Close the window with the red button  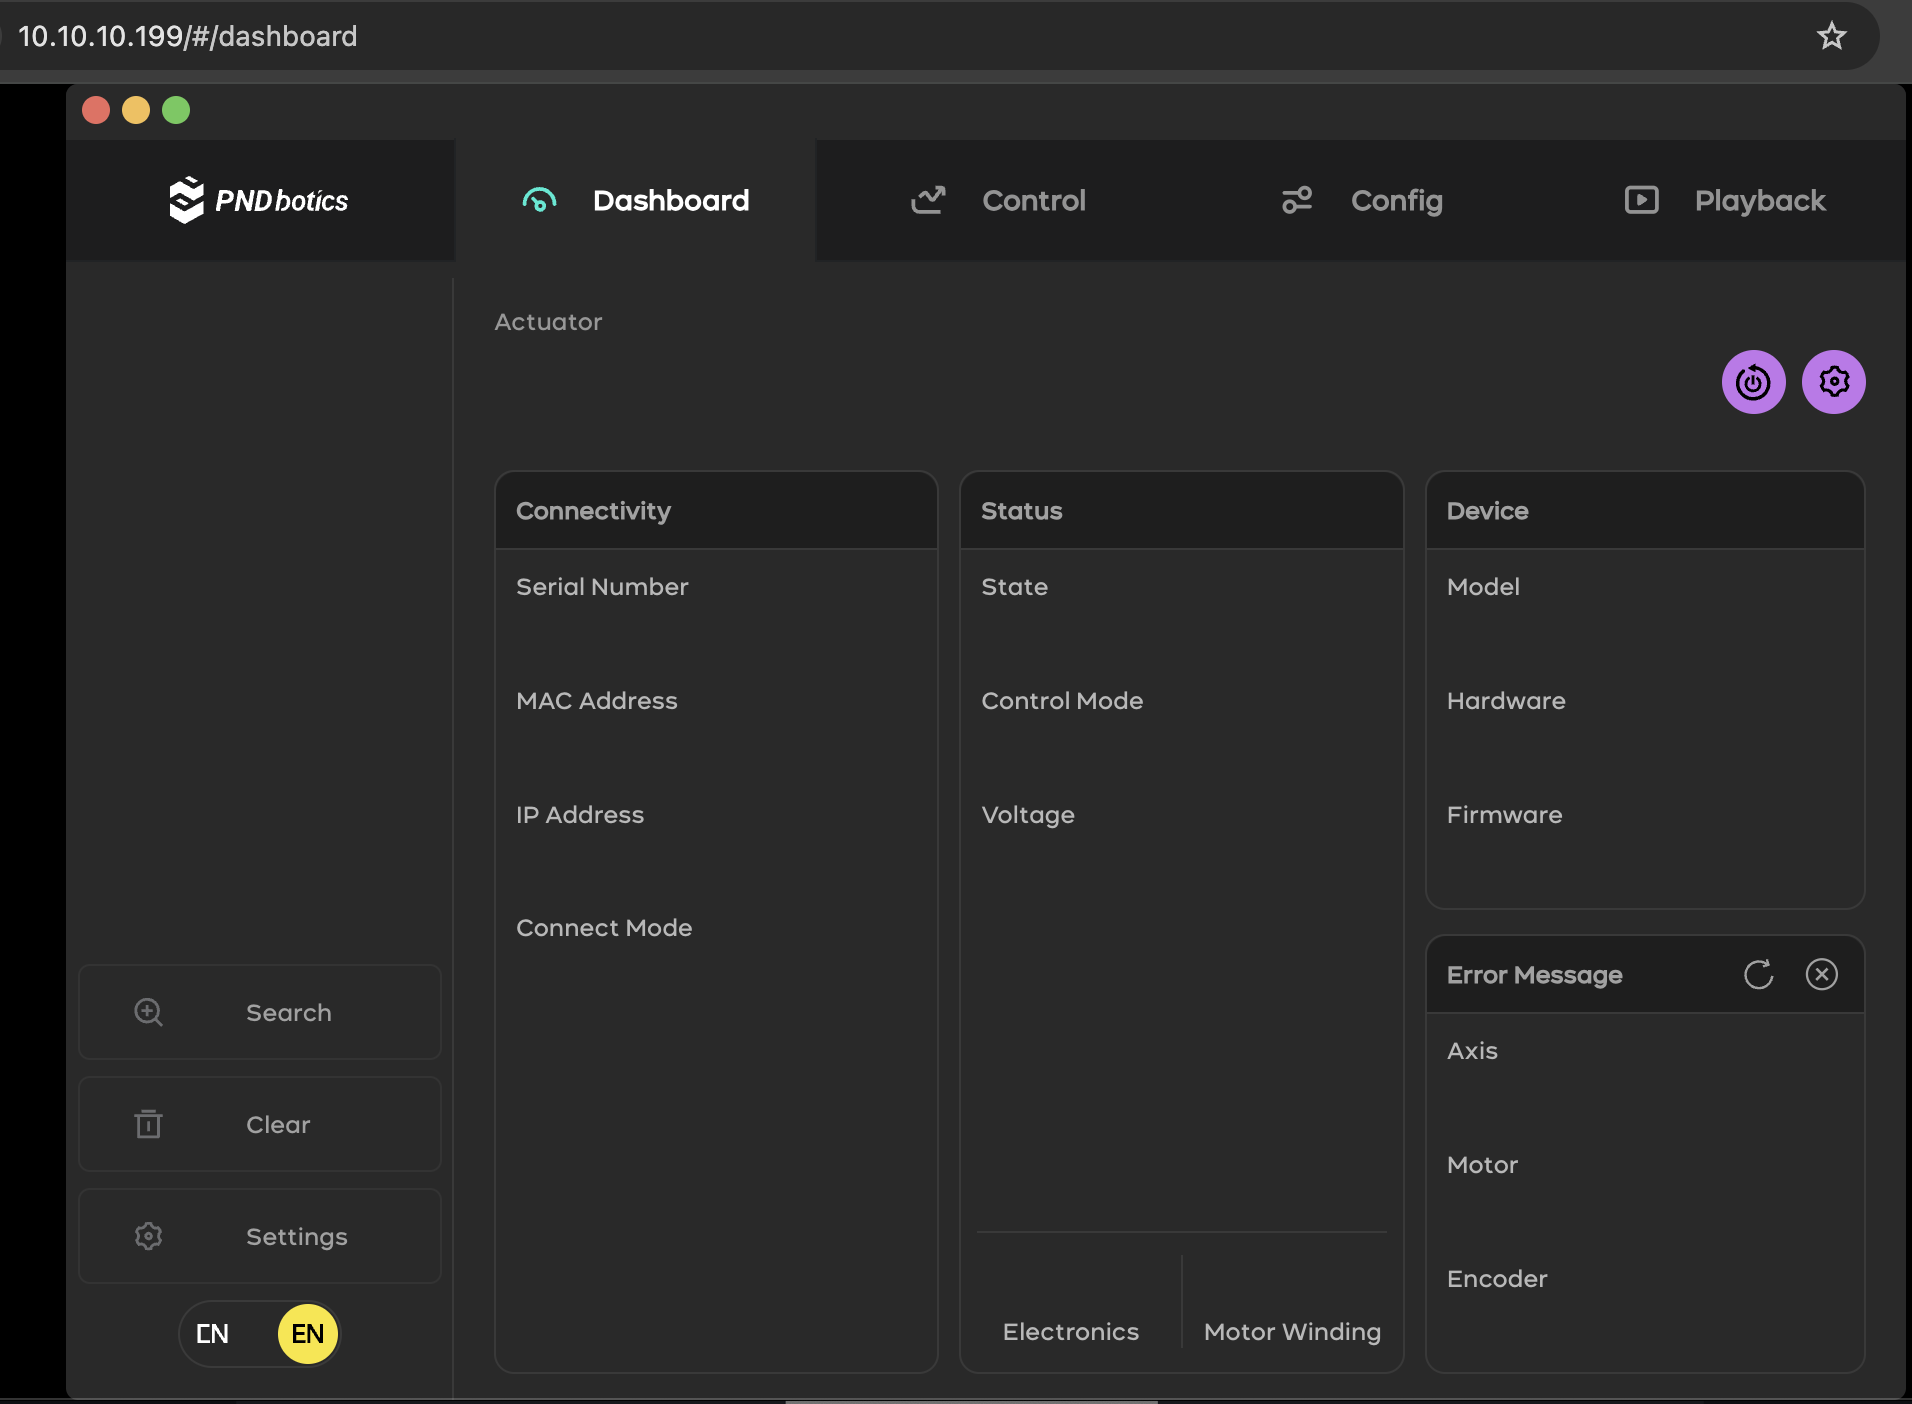pos(96,110)
